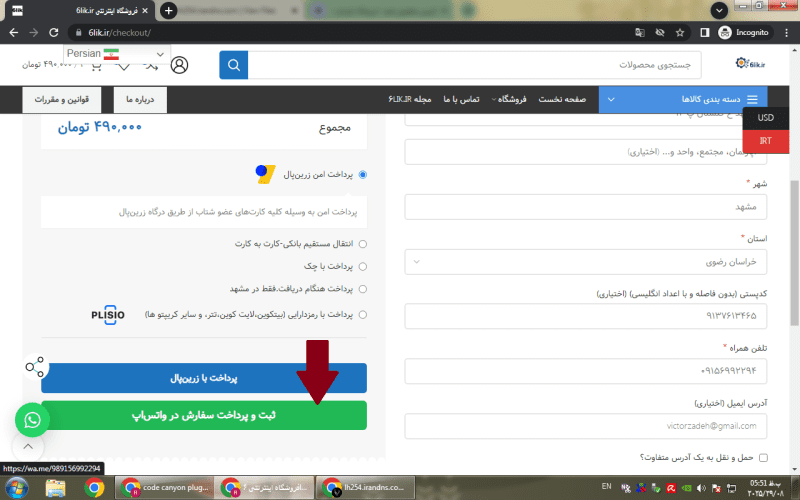Click the floating WhatsApp chat icon
Viewport: 800px width, 500px height.
(x=33, y=420)
